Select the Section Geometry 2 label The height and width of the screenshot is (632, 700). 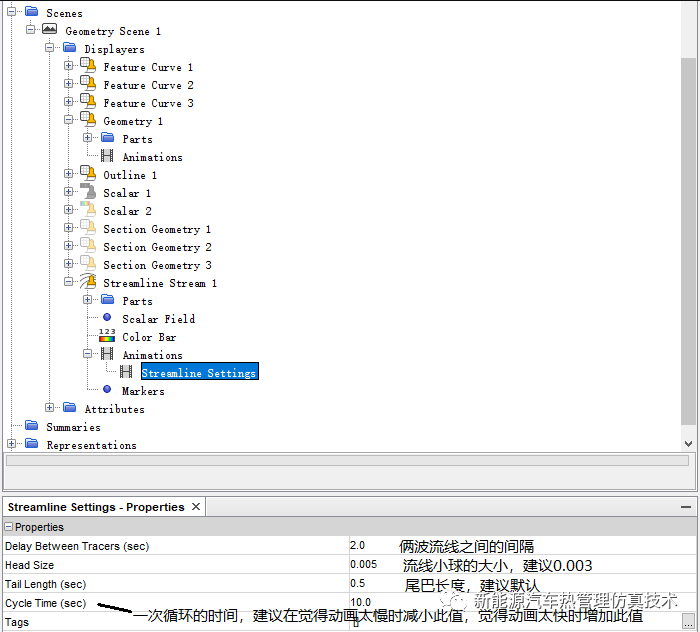coord(157,247)
